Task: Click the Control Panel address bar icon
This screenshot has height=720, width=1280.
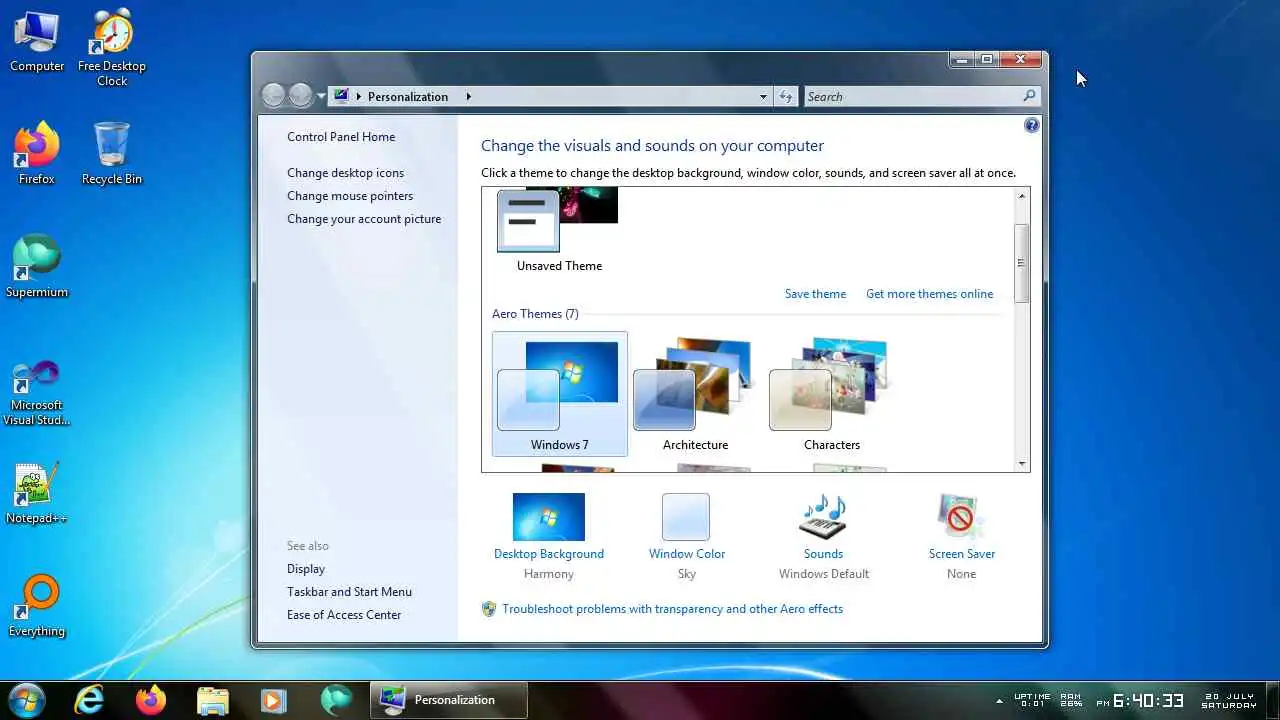Action: [342, 96]
